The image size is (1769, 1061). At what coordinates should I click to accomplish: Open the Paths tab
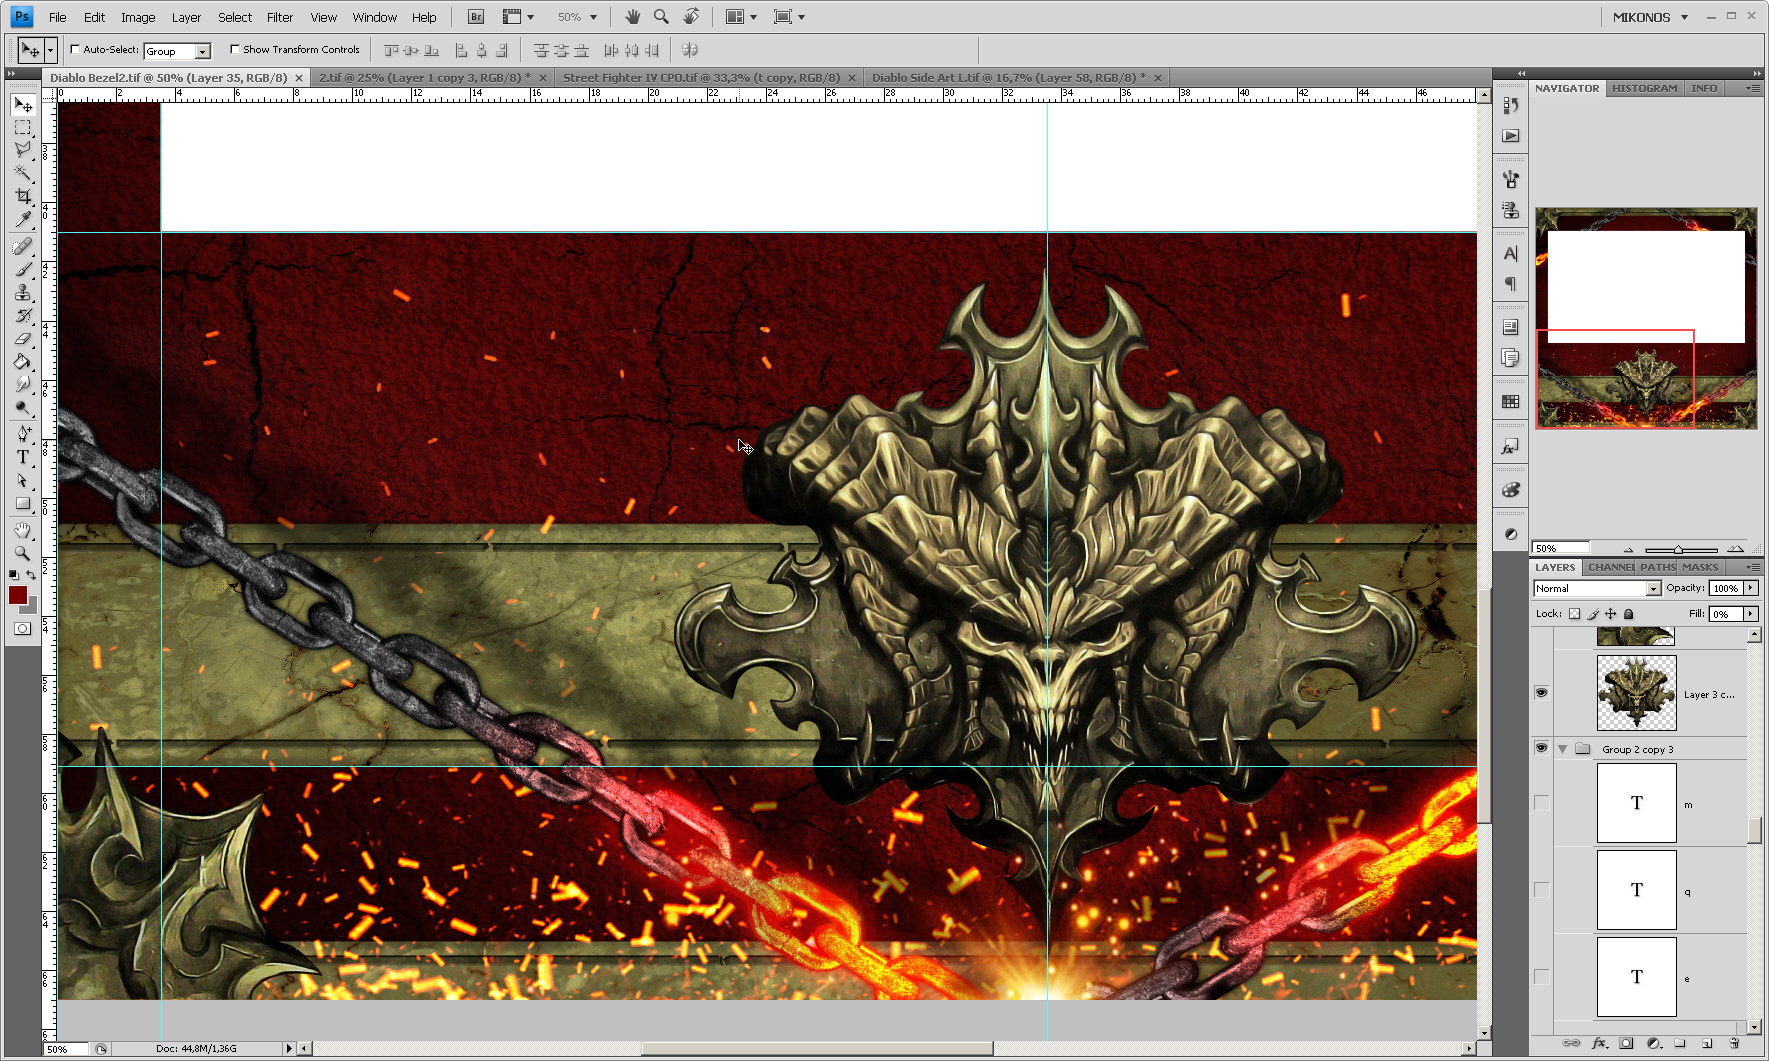point(1658,567)
